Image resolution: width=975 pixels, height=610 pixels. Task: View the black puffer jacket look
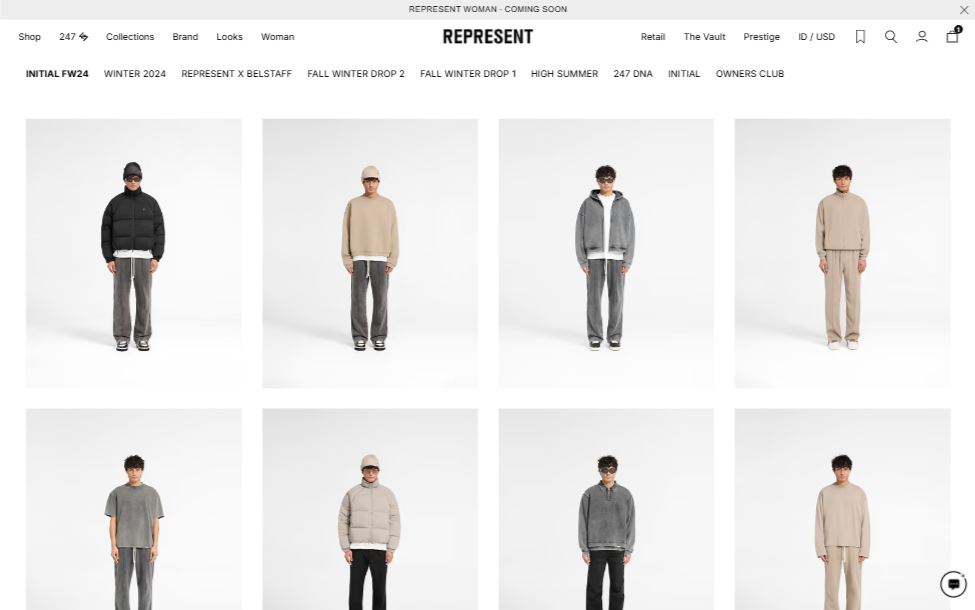(134, 253)
